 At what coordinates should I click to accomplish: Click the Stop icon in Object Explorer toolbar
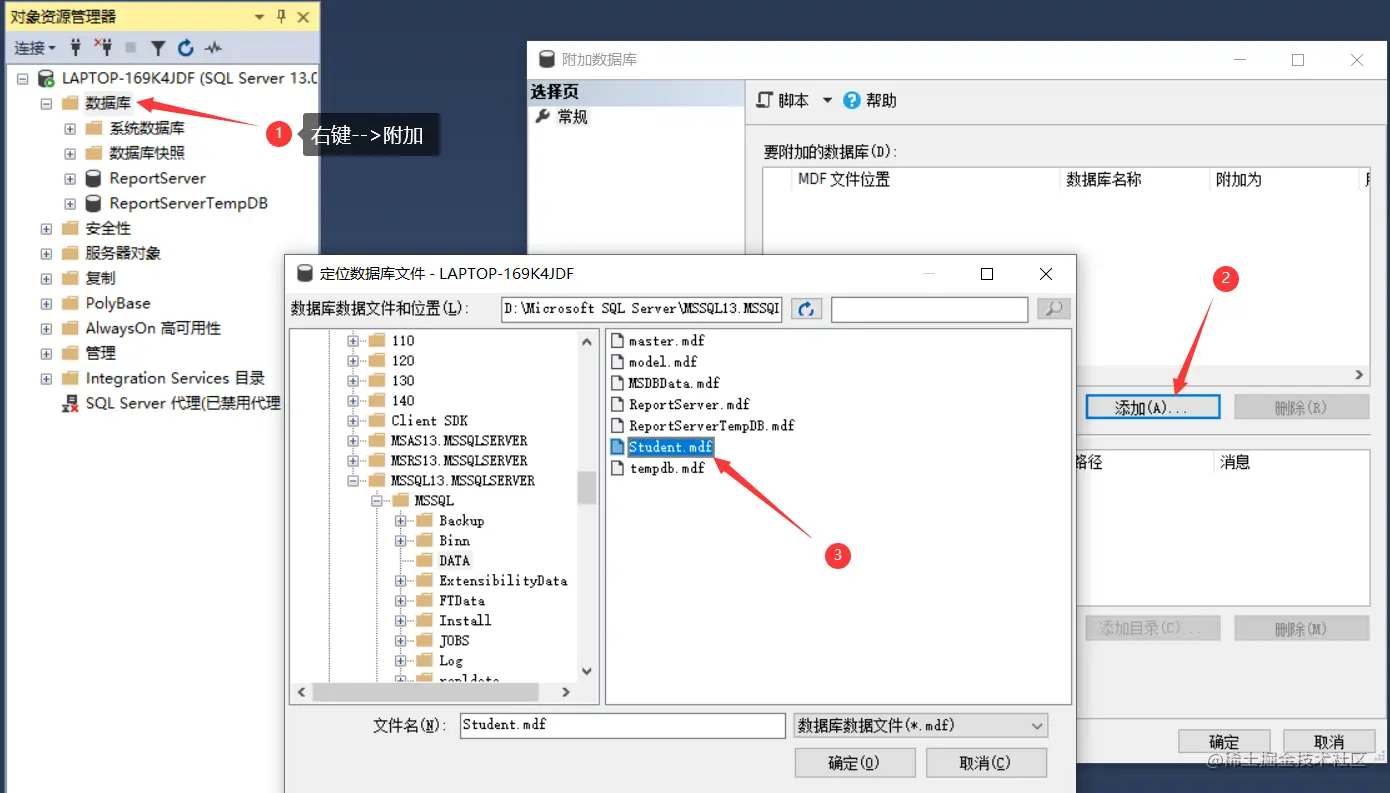(131, 48)
